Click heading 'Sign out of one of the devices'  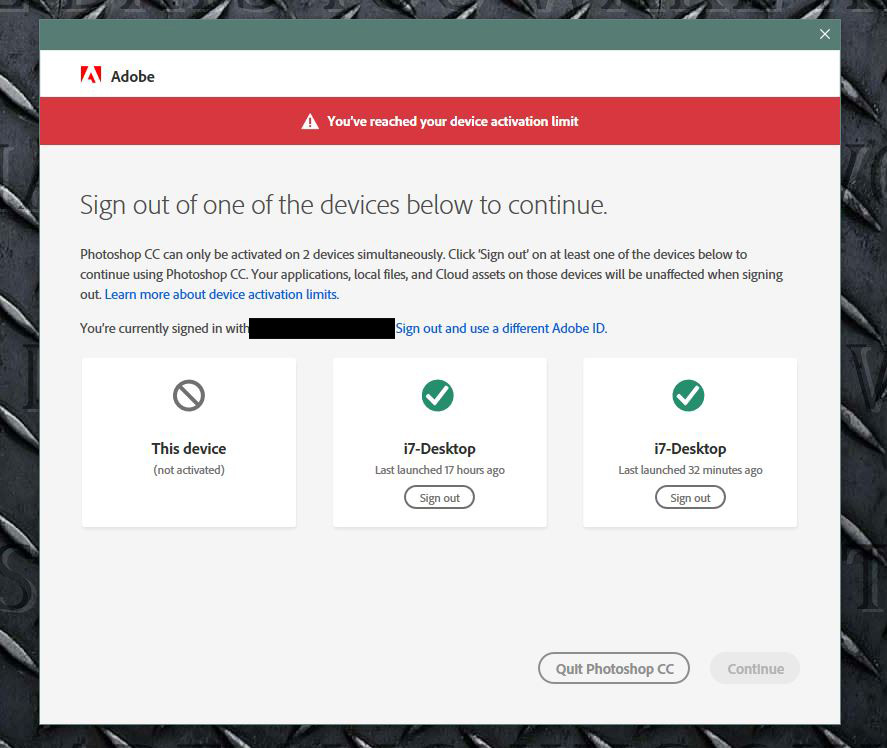[x=343, y=205]
